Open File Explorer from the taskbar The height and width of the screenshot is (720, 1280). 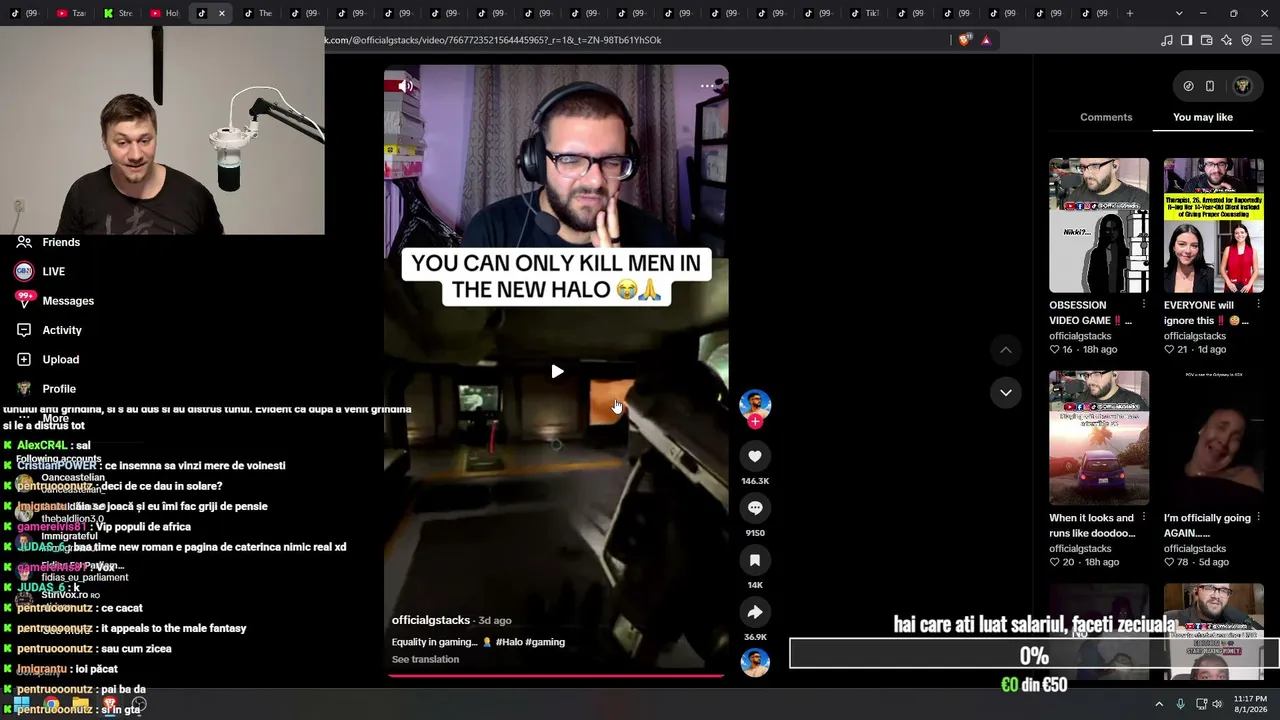pyautogui.click(x=80, y=704)
